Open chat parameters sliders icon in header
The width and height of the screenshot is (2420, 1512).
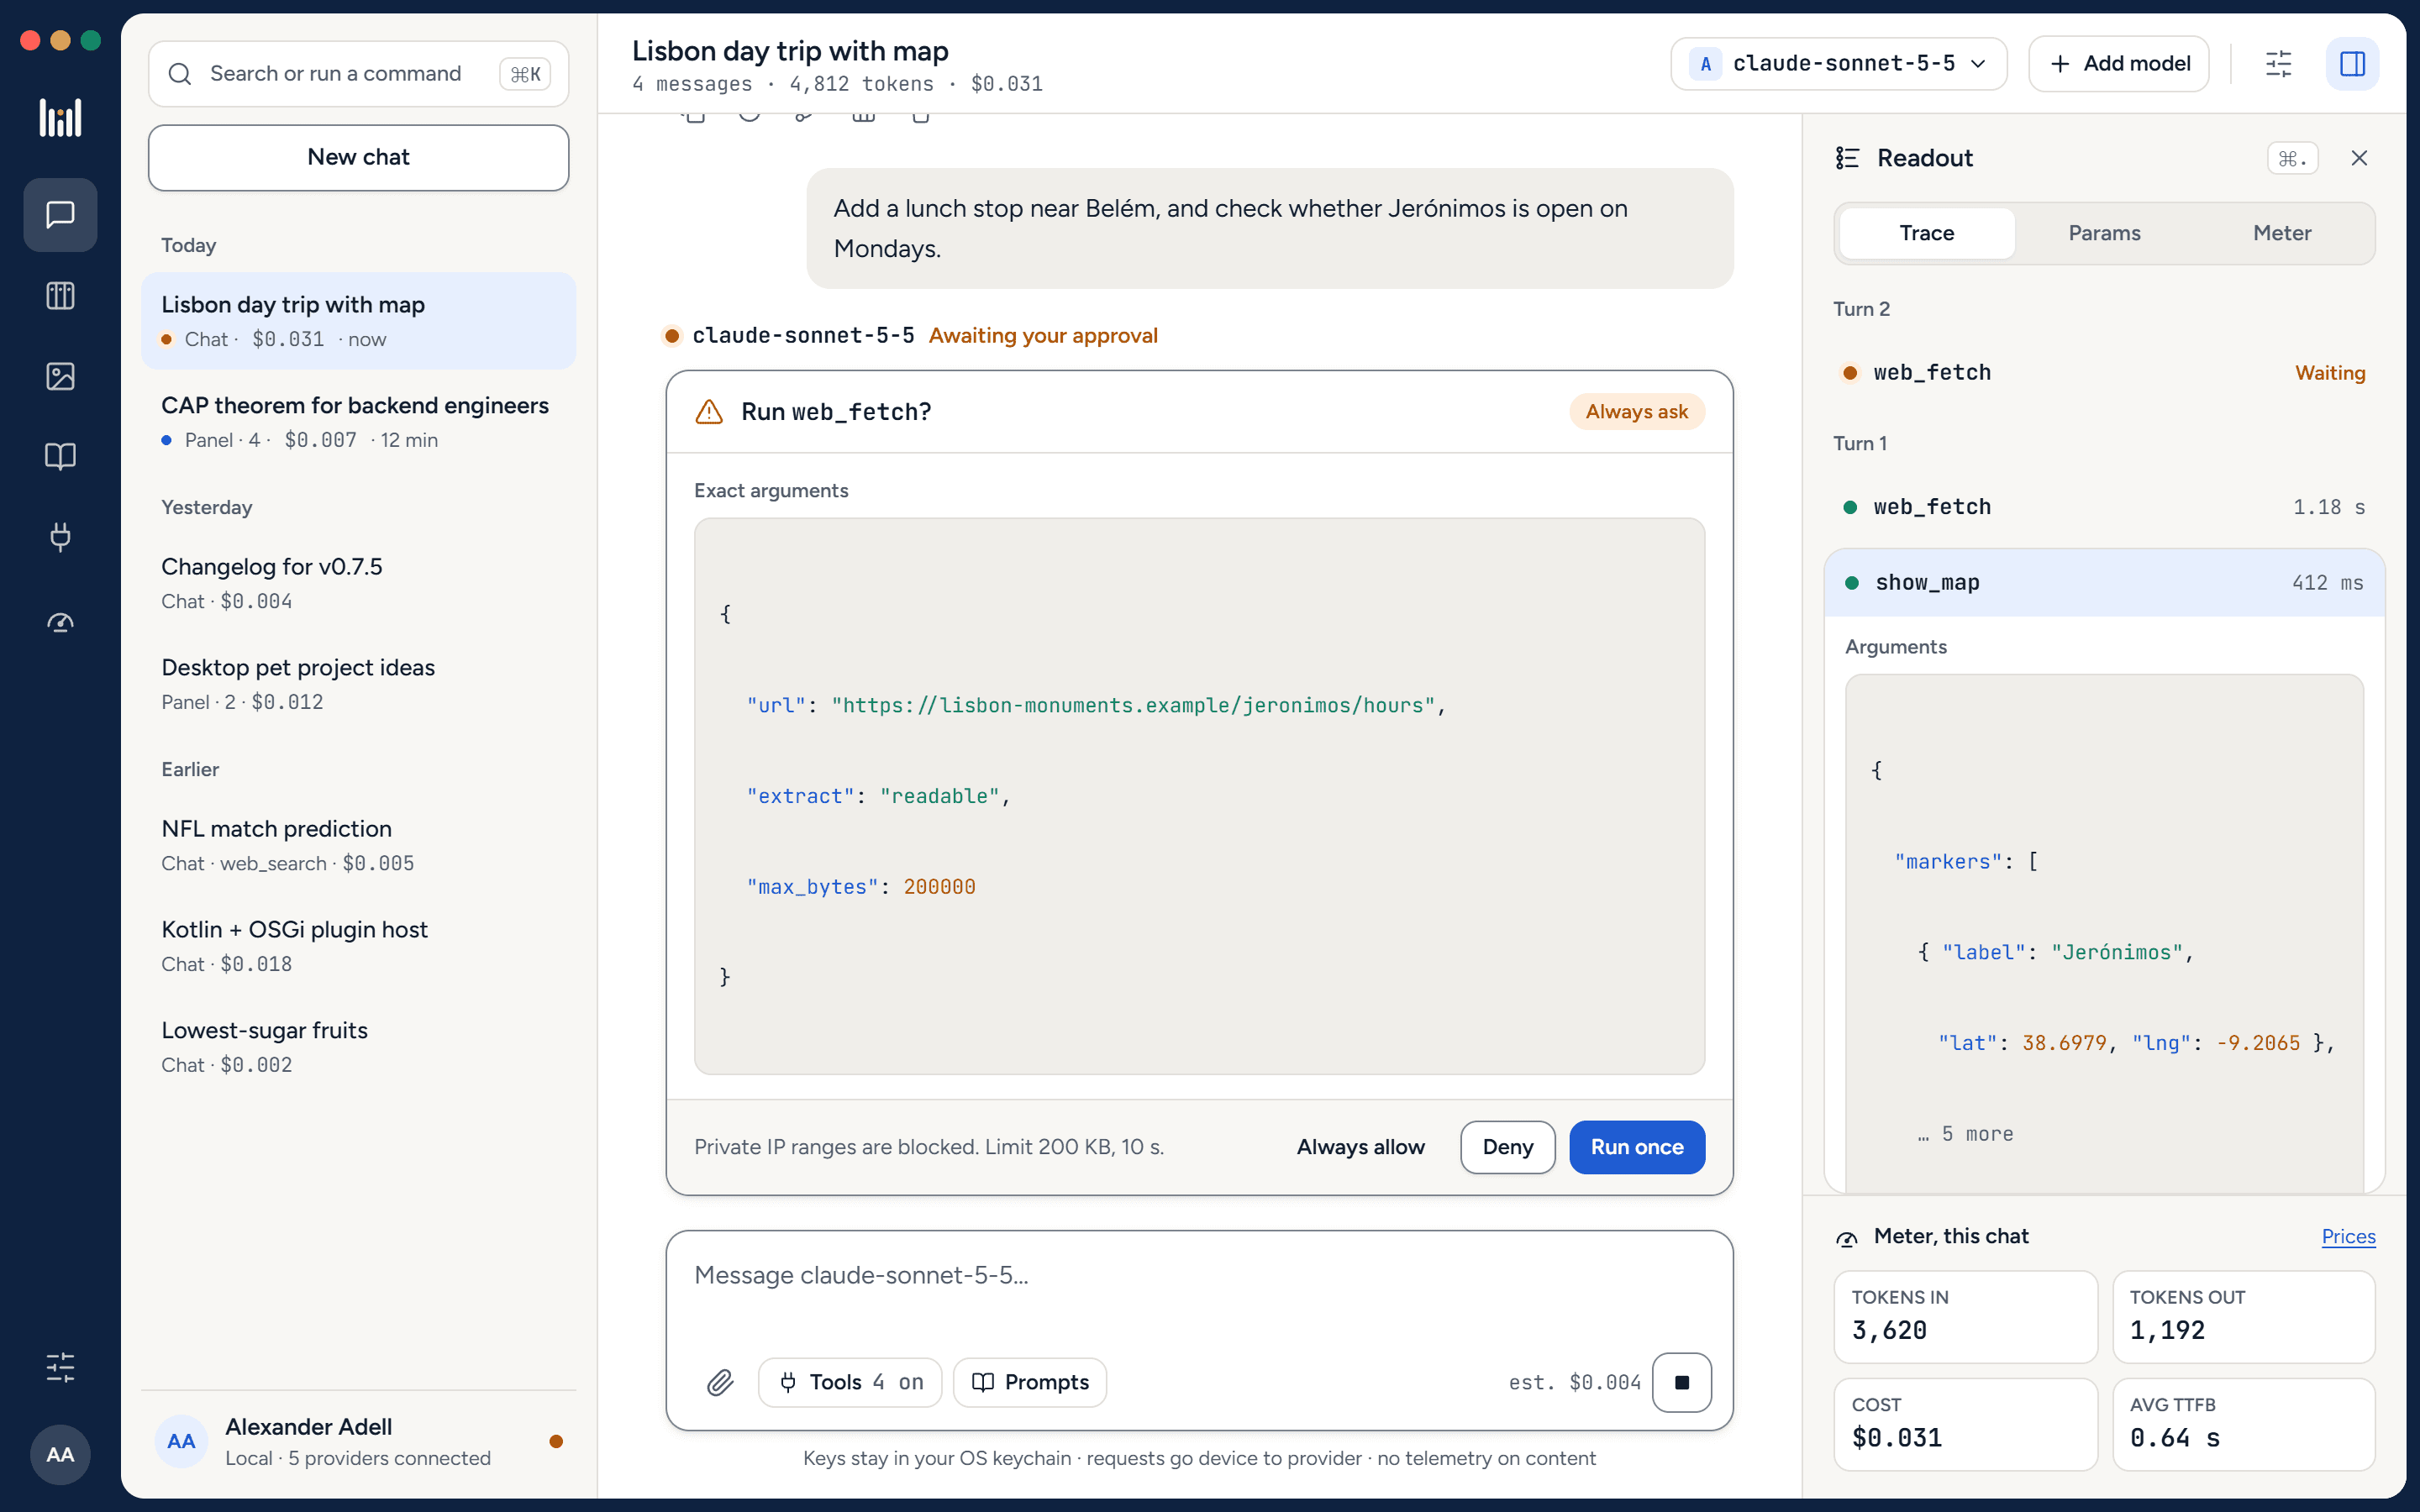pyautogui.click(x=2278, y=64)
